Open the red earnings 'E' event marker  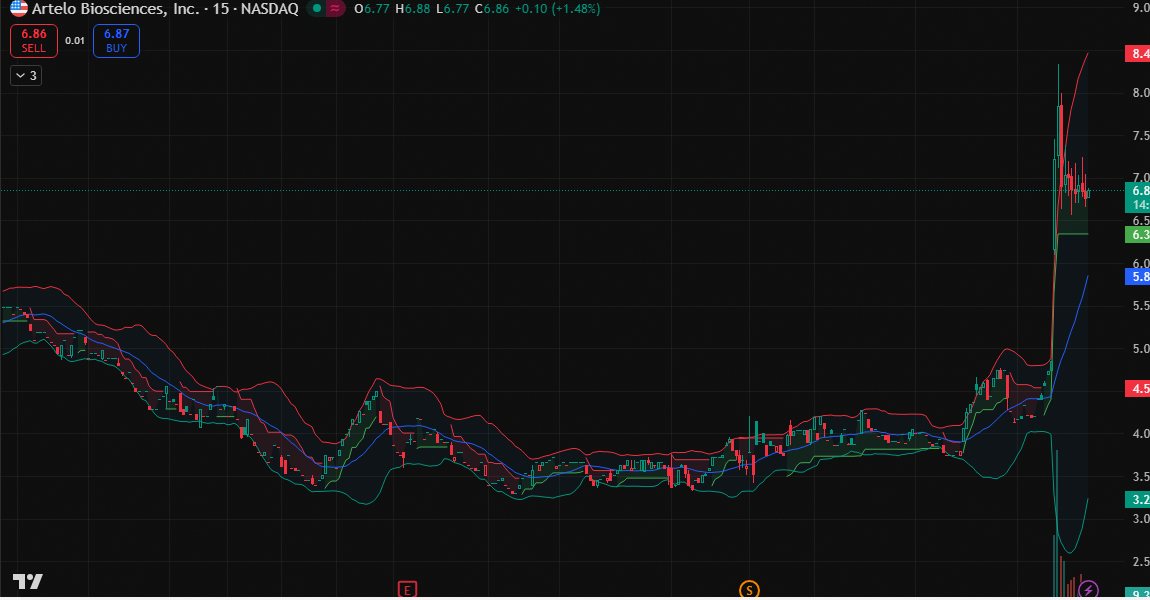407,589
